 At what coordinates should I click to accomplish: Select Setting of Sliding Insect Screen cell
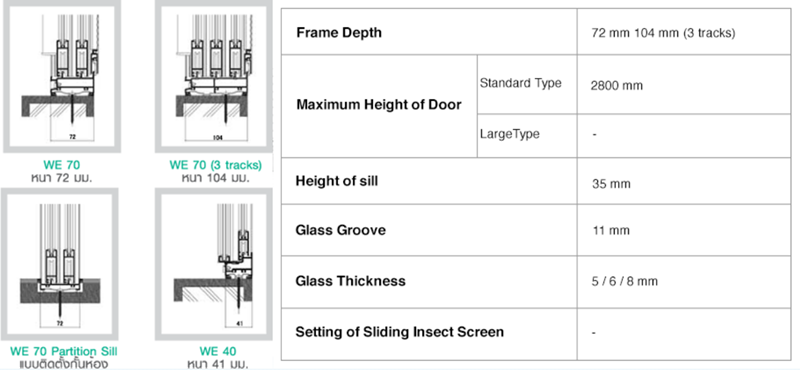(429, 333)
